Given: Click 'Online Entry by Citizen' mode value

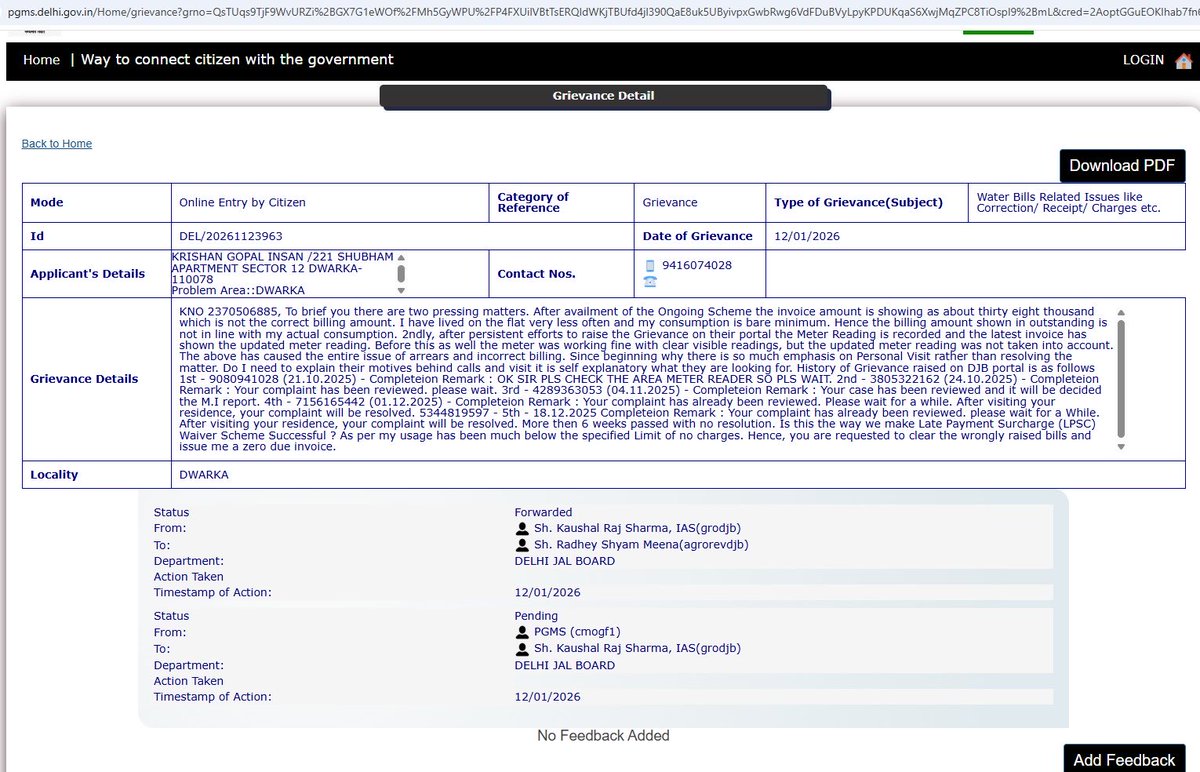Looking at the screenshot, I should click(x=242, y=202).
